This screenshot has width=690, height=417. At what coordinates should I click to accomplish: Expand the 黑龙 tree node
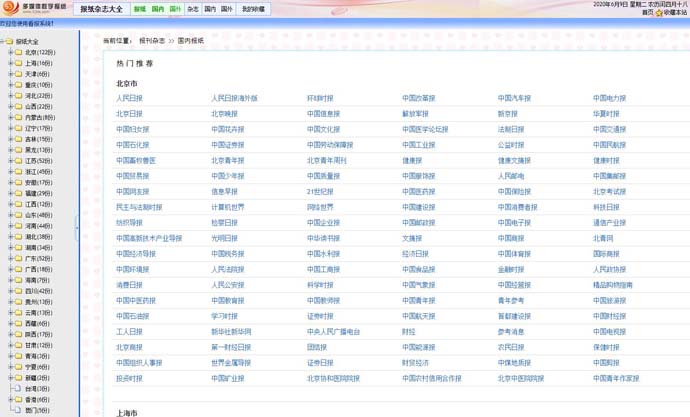11,150
